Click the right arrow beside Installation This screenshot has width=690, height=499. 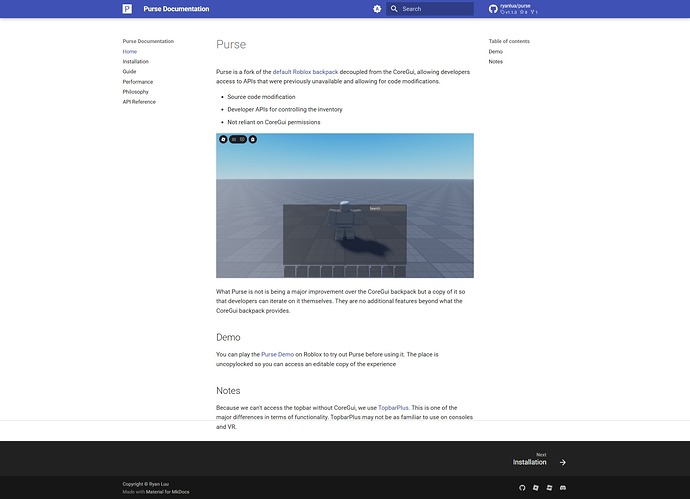[562, 462]
